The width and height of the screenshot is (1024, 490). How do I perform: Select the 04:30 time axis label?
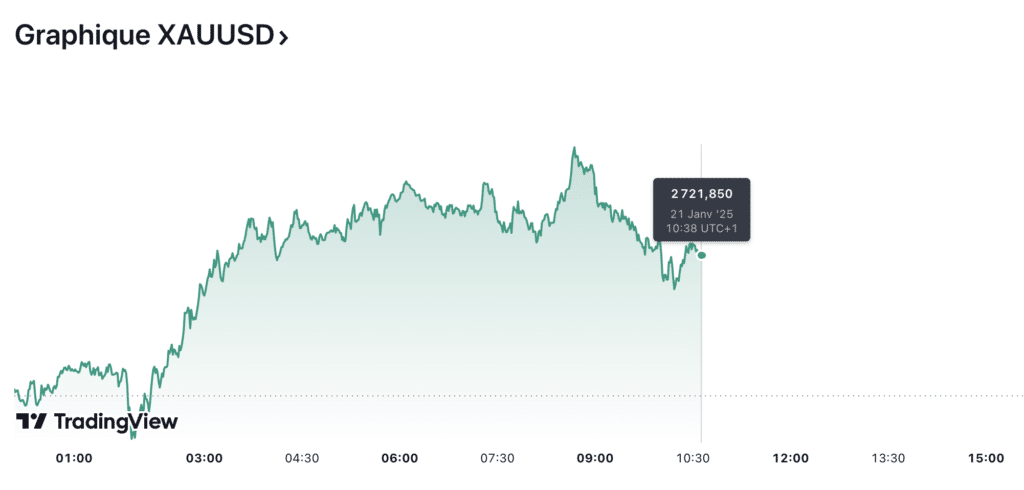pos(302,458)
